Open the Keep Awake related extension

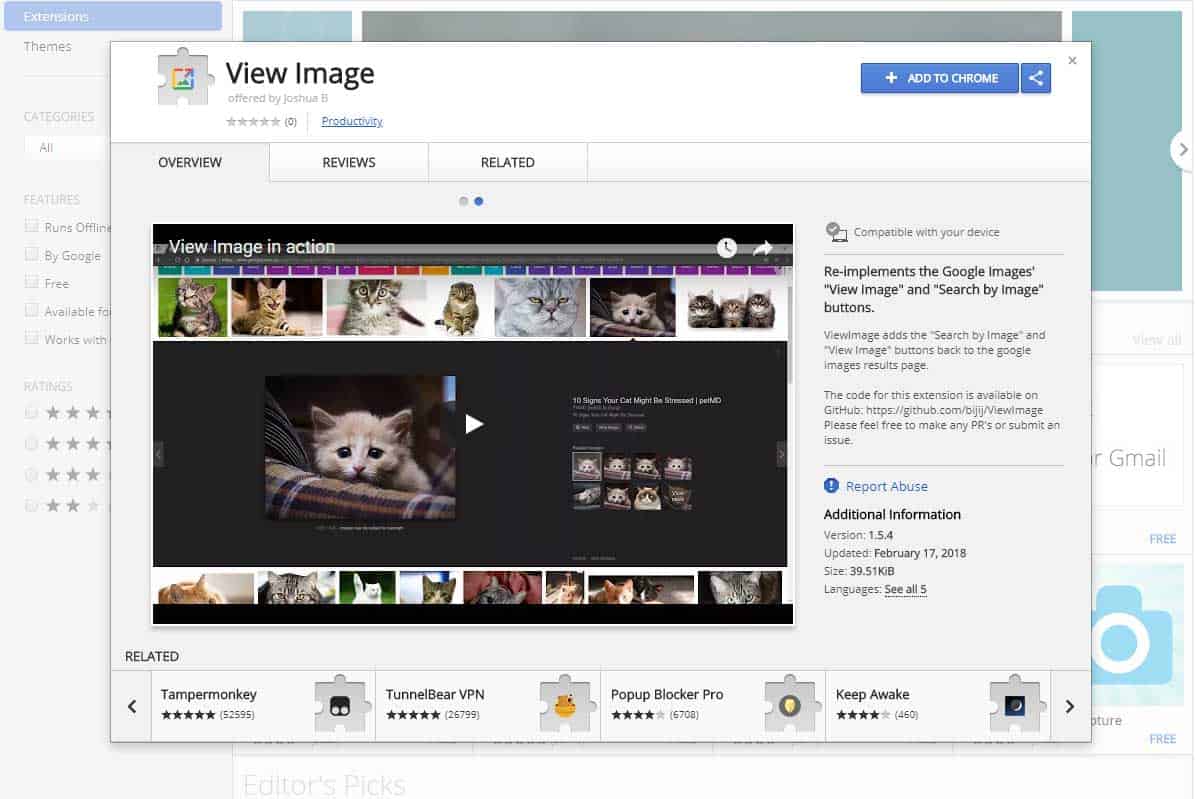click(937, 706)
